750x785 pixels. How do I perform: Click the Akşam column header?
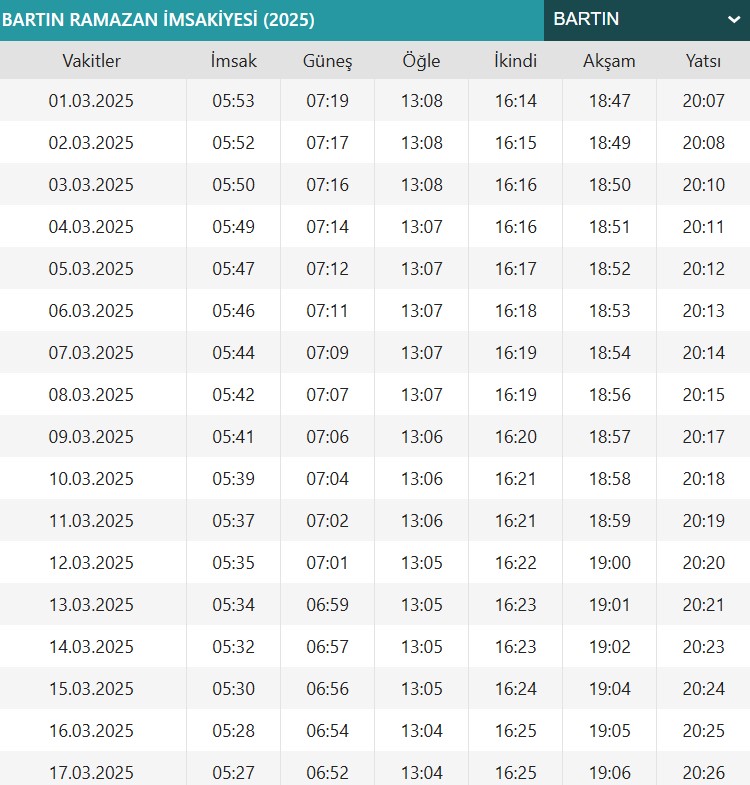609,61
